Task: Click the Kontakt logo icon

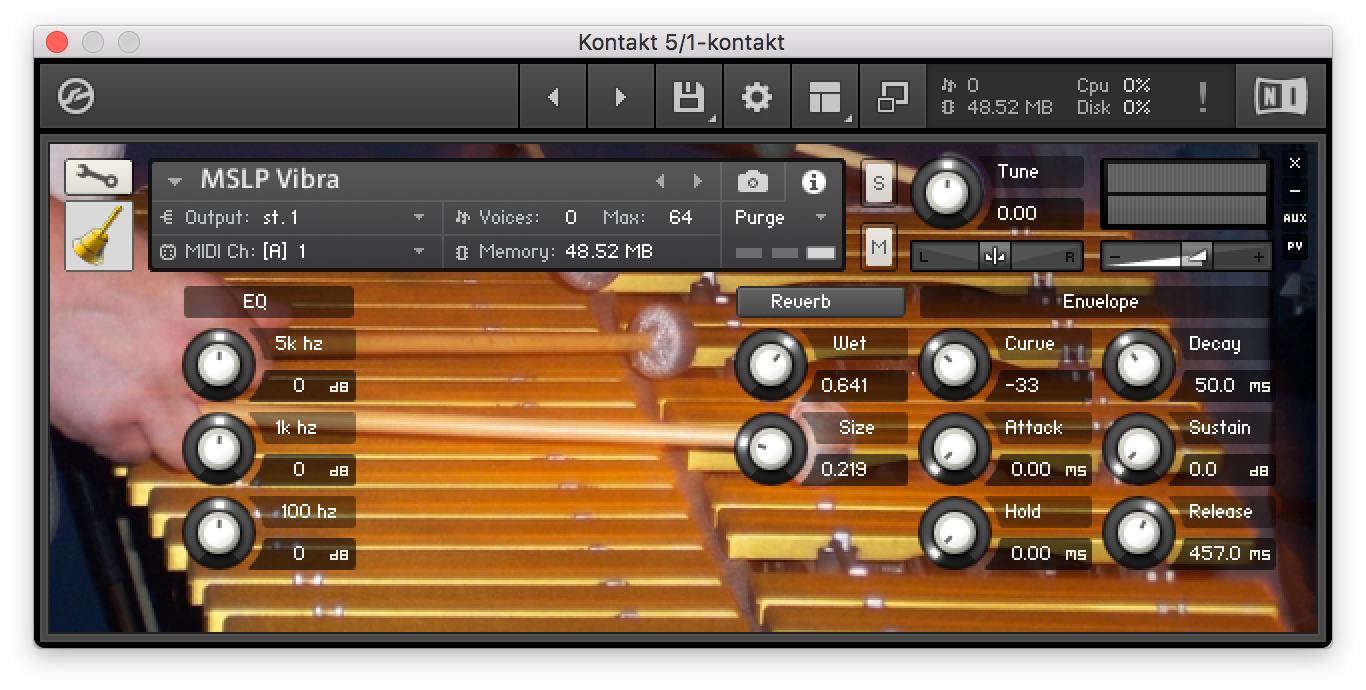Action: tap(77, 97)
